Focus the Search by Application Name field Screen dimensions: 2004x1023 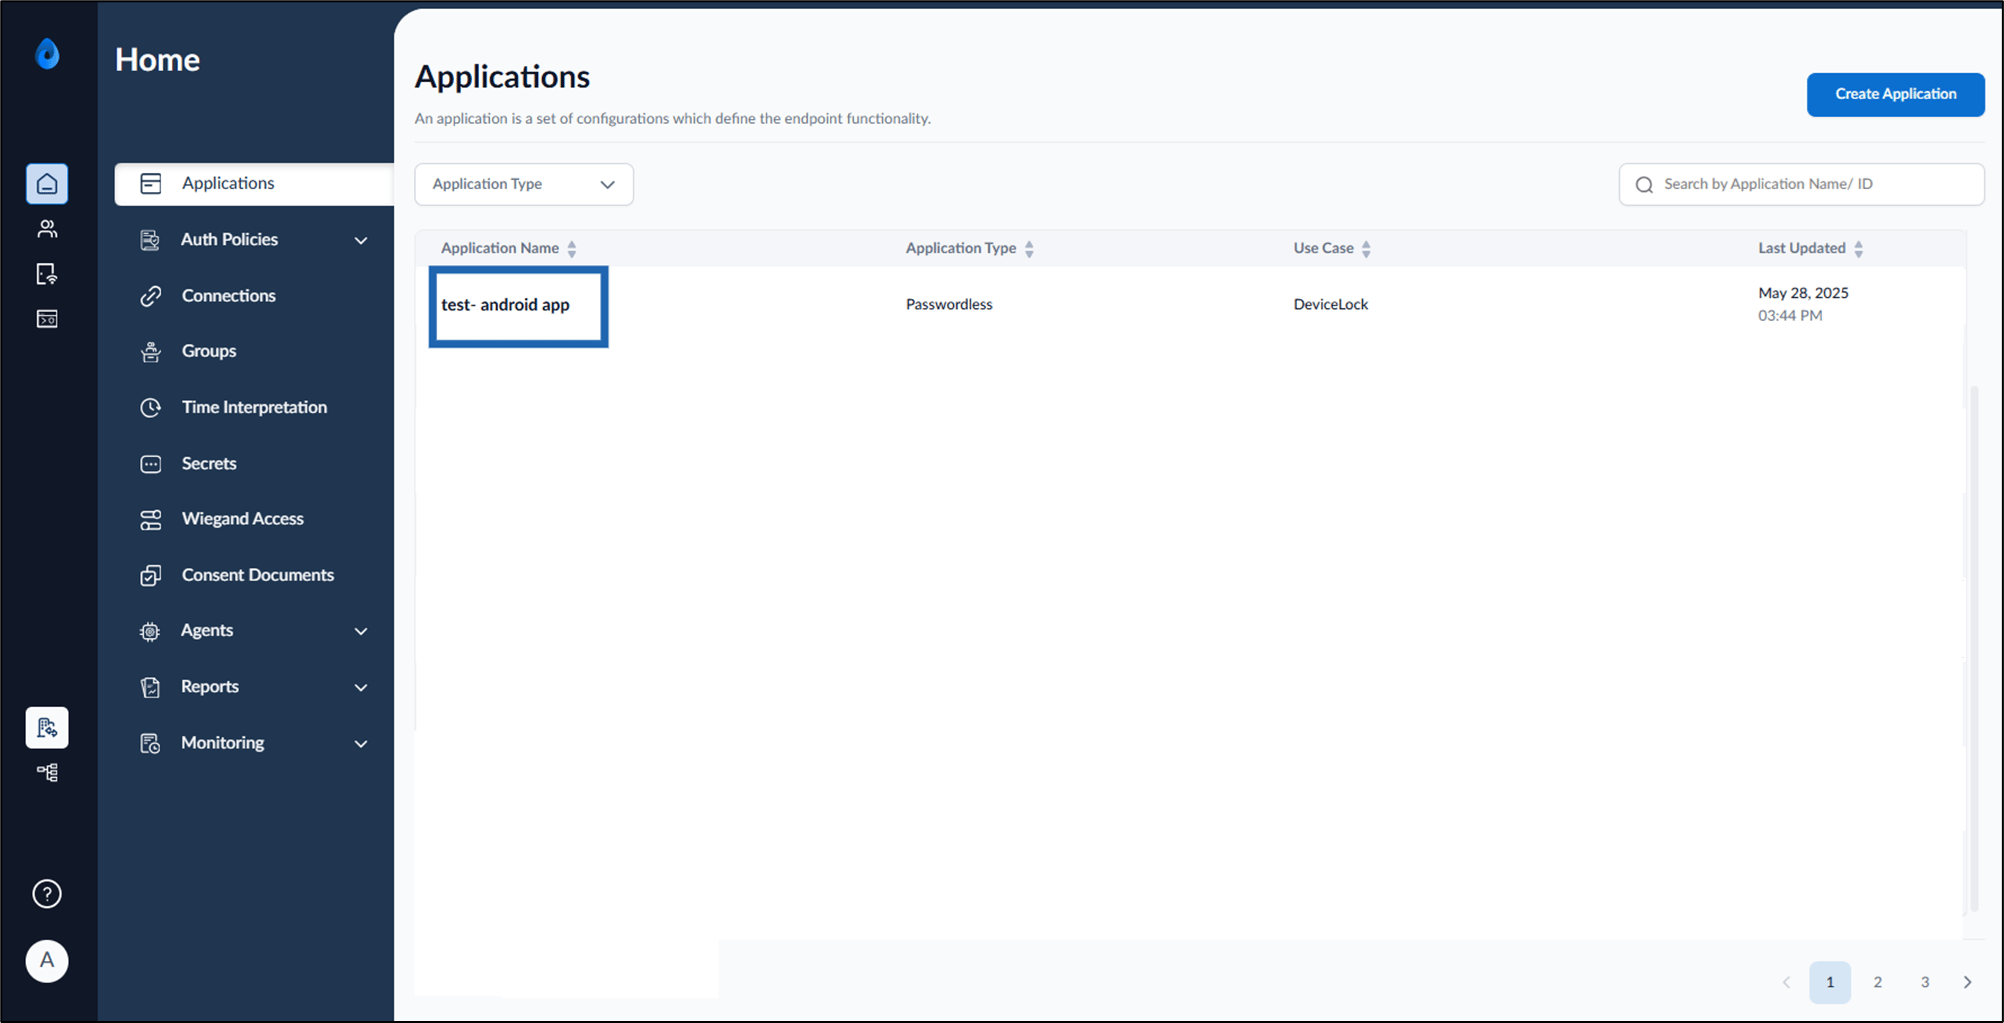point(1801,184)
